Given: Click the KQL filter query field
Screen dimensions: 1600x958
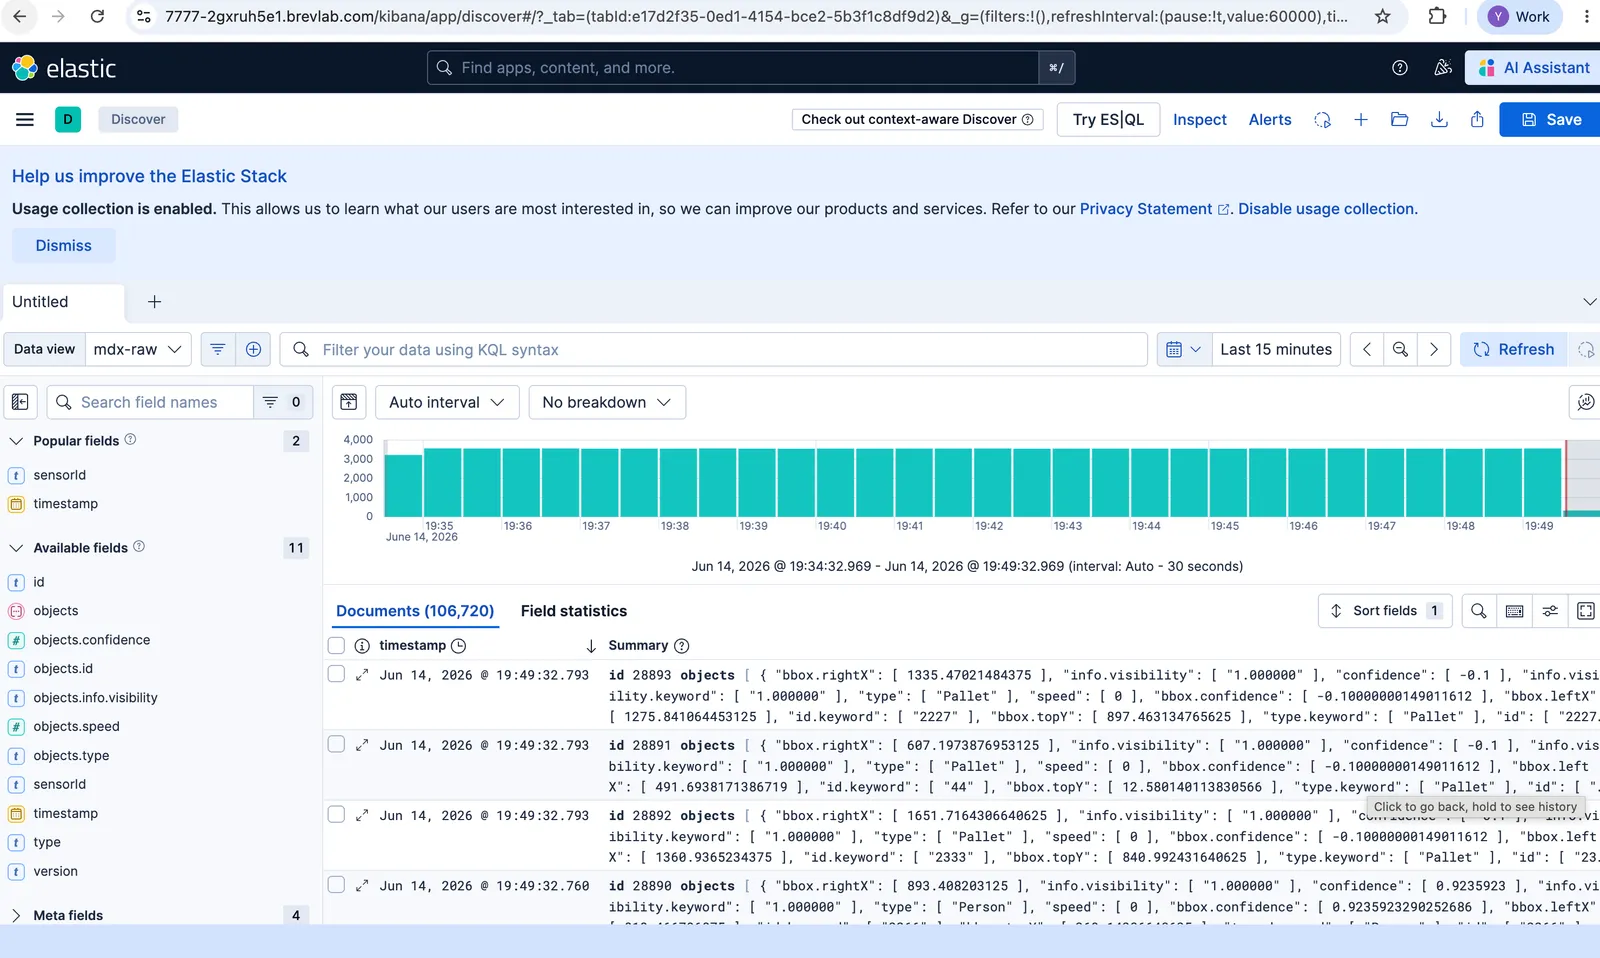Looking at the screenshot, I should coord(714,349).
